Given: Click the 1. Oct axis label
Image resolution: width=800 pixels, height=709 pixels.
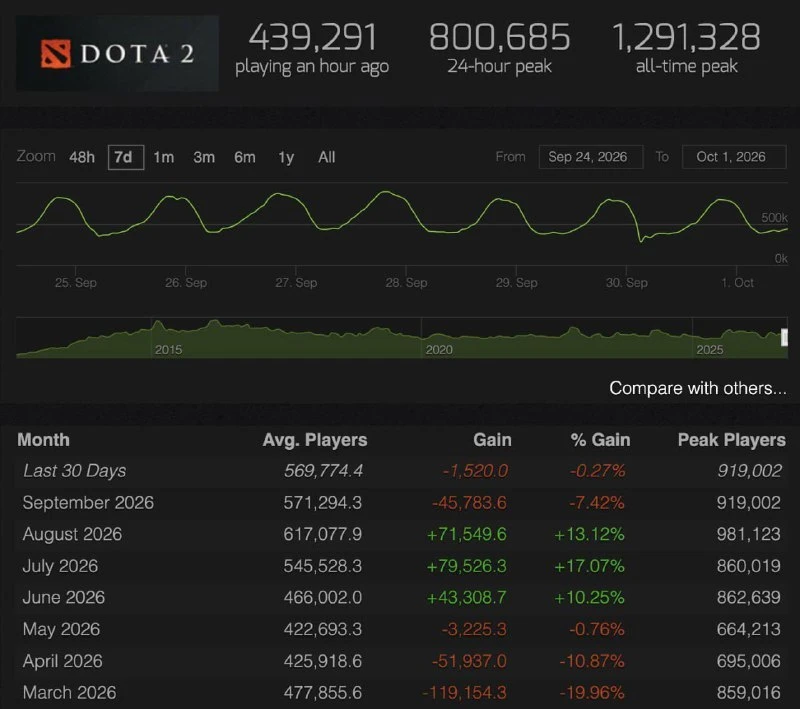Looking at the screenshot, I should [737, 283].
